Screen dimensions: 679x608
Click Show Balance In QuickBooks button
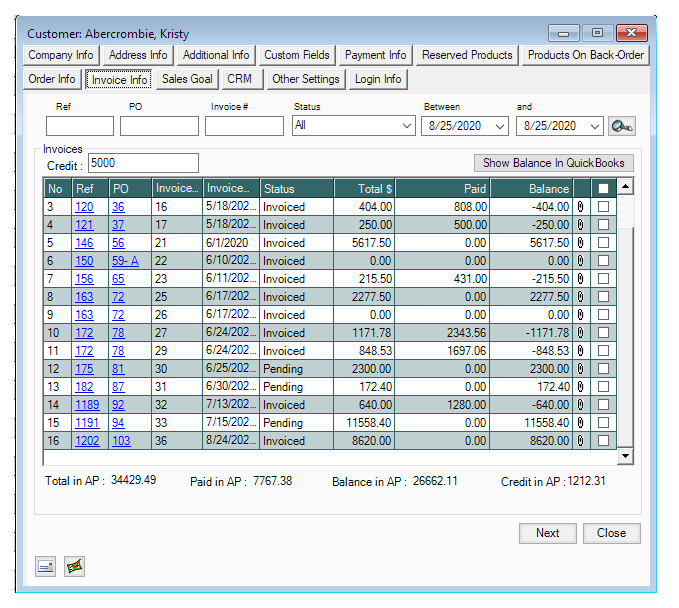tap(553, 163)
